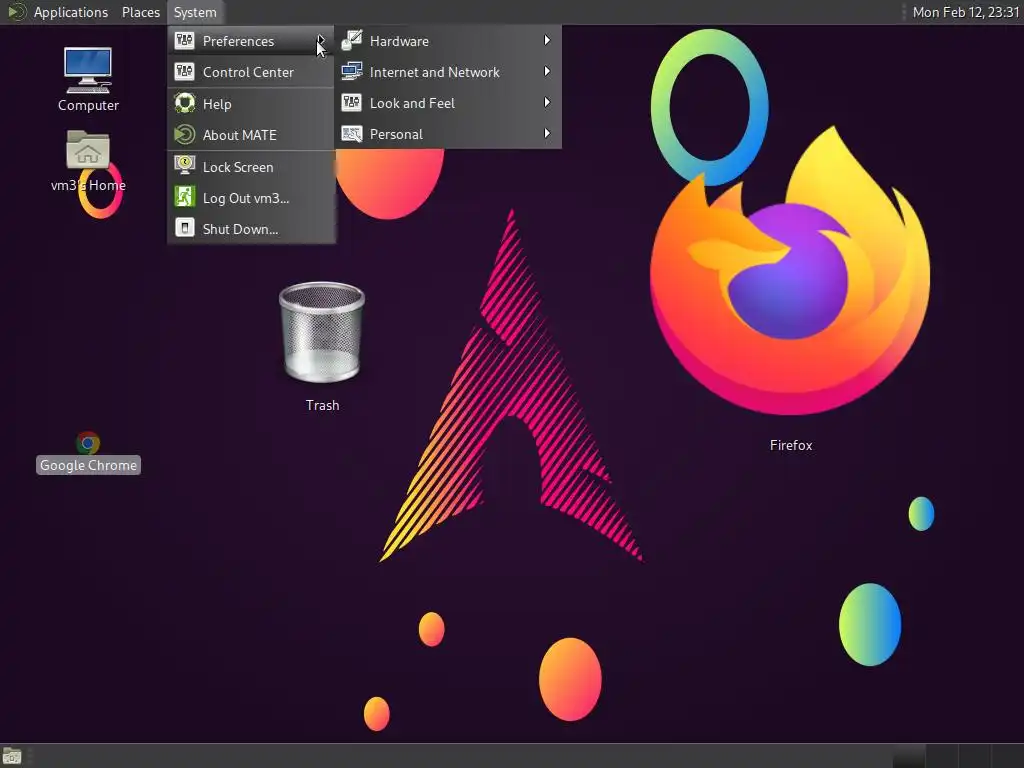Click the Preferences menu icon

pyautogui.click(x=184, y=40)
